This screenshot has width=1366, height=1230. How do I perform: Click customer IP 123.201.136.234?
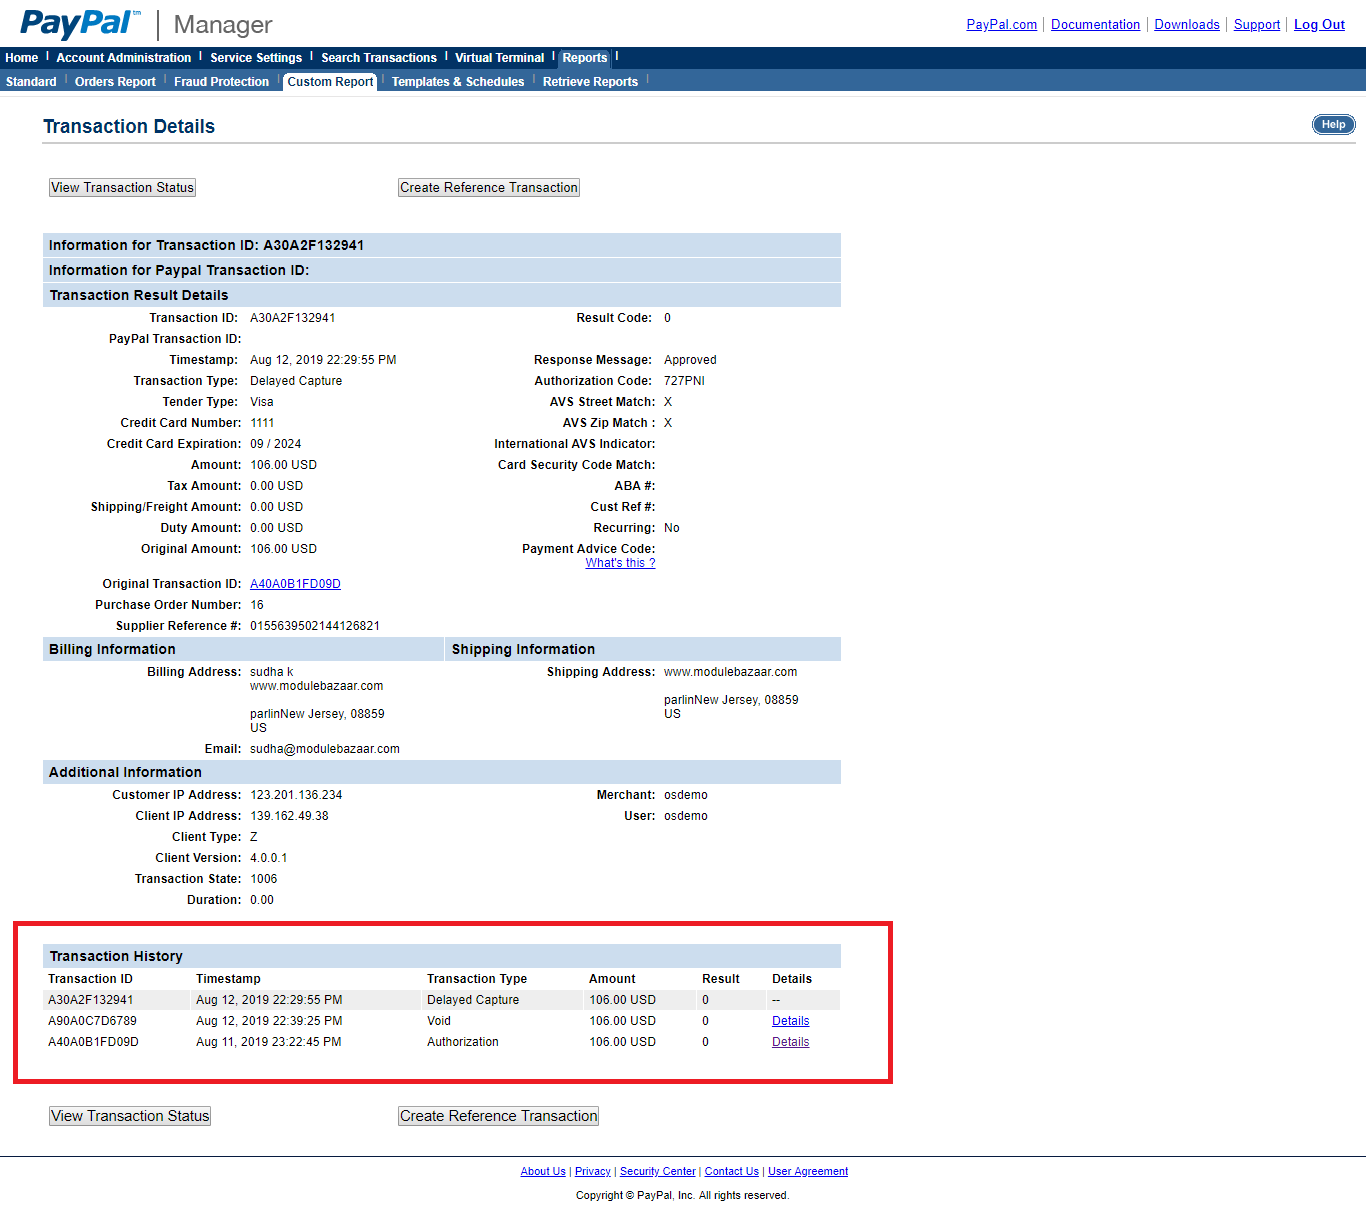click(296, 795)
